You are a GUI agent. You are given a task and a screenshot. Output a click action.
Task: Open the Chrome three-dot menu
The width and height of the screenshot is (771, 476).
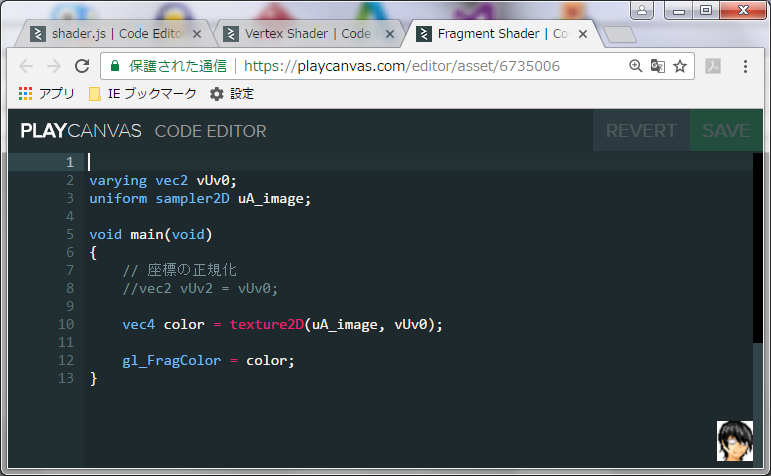coord(745,66)
